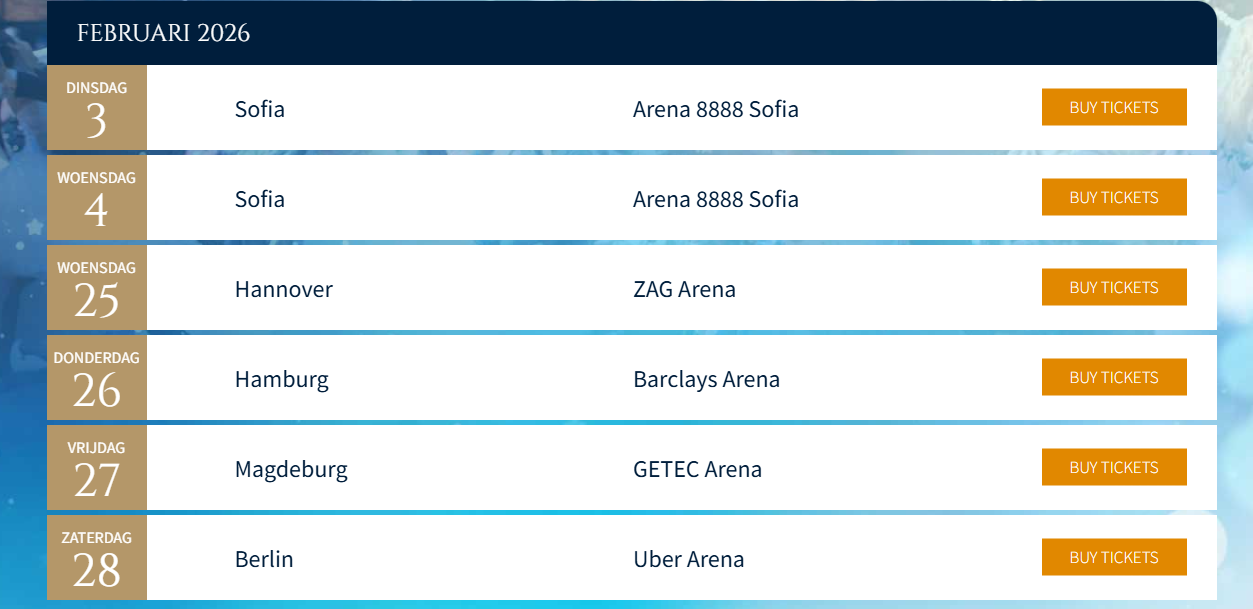Choose the Donderdag 26 date tile
The width and height of the screenshot is (1253, 609).
point(97,378)
